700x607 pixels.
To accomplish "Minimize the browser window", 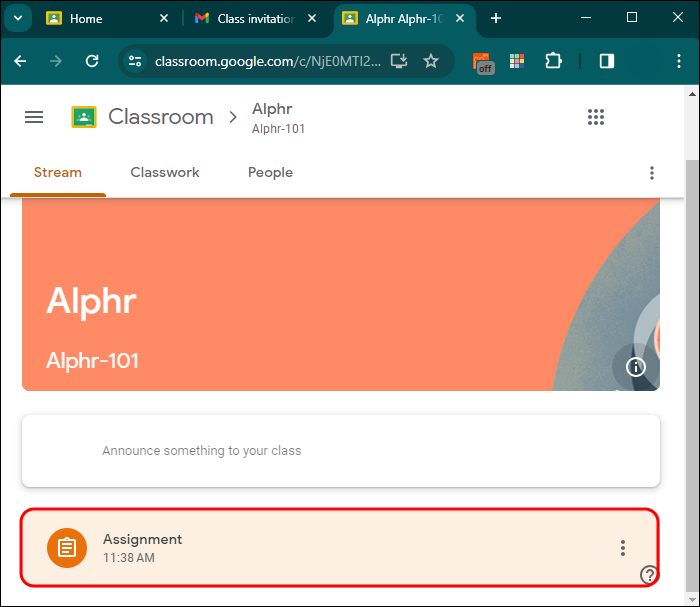I will [x=586, y=18].
